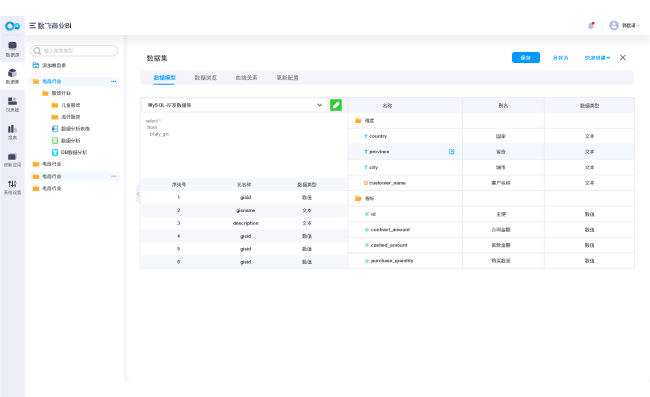The height and width of the screenshot is (397, 650).
Task: Close the 数据集 panel with X
Action: point(623,58)
